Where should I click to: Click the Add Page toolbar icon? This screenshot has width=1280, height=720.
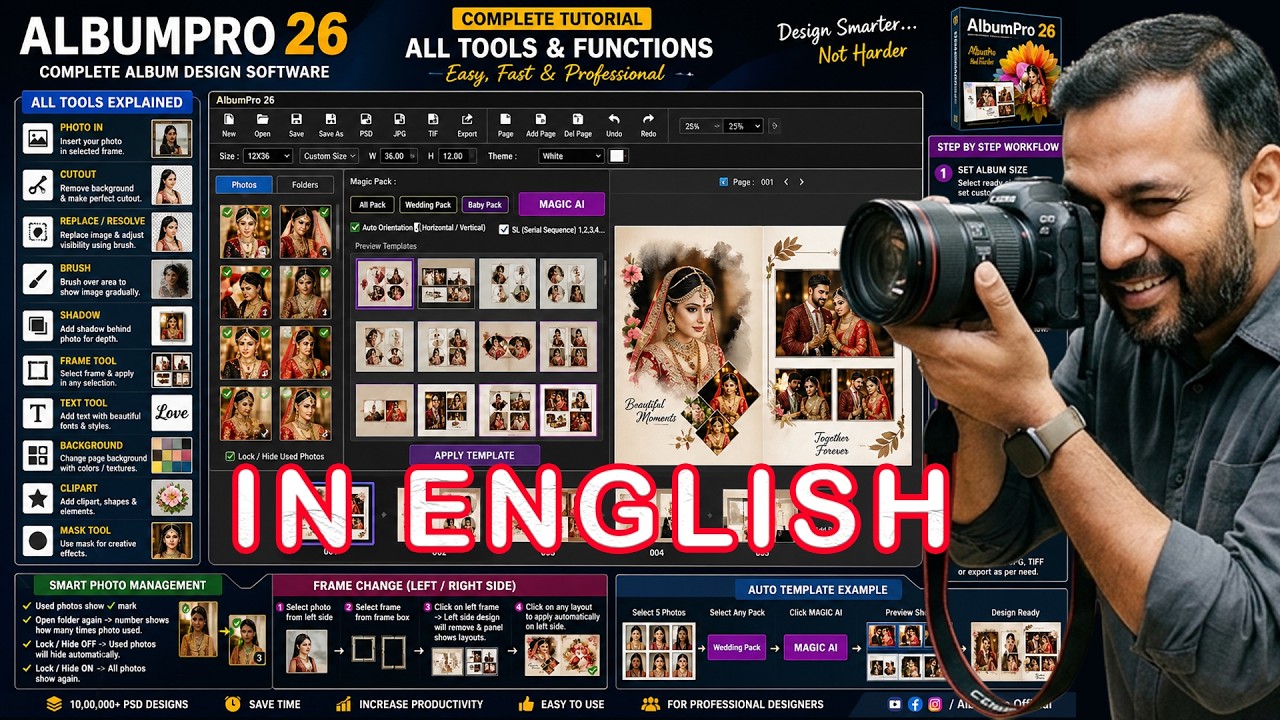click(x=541, y=120)
